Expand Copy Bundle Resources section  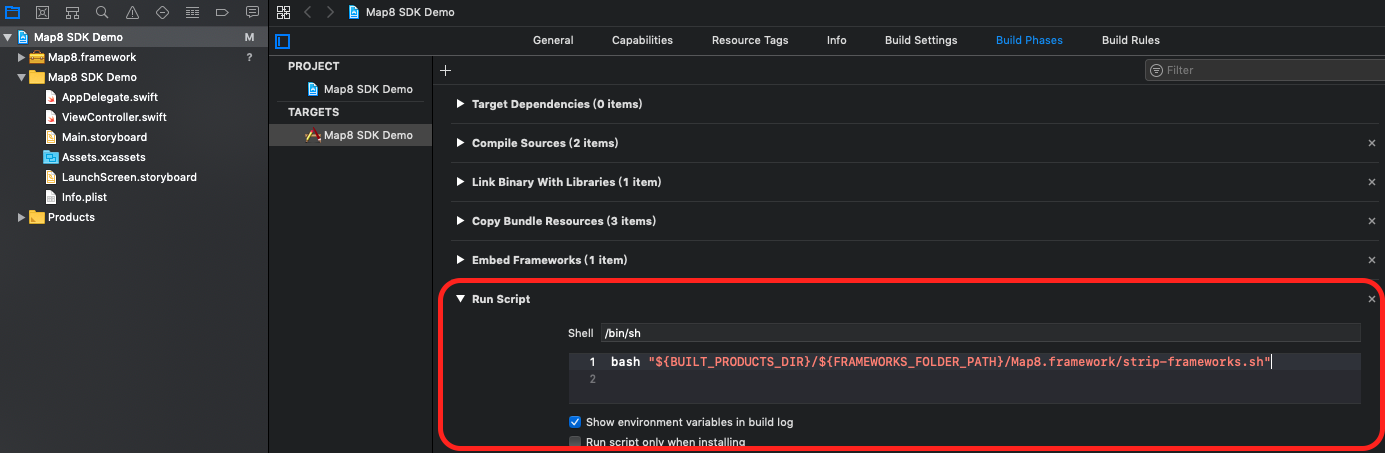[461, 221]
